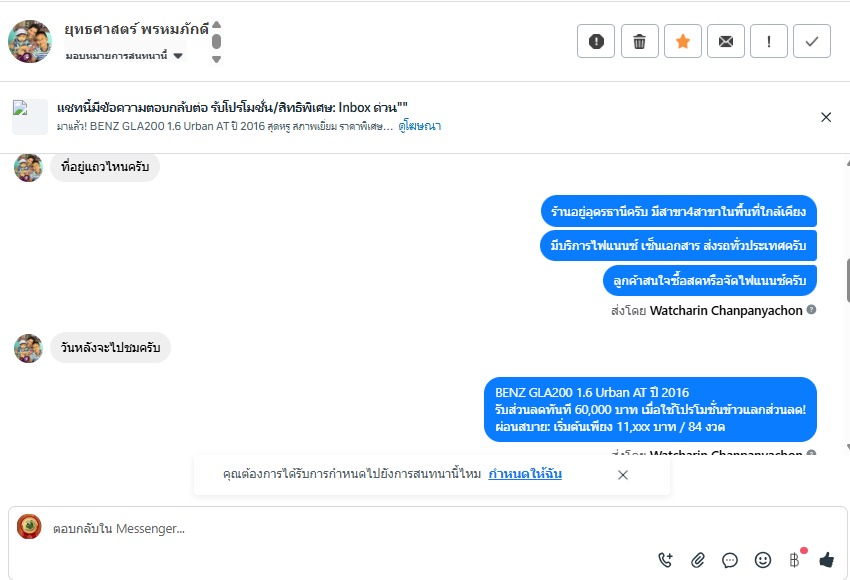Viewport: 850px width, 580px height.
Task: Open the assign conversation dropdown
Action: [x=125, y=55]
